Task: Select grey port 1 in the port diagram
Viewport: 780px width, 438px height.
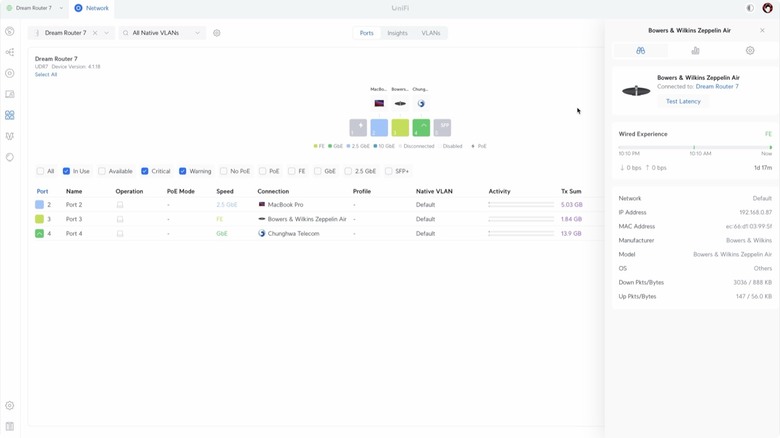Action: [358, 127]
